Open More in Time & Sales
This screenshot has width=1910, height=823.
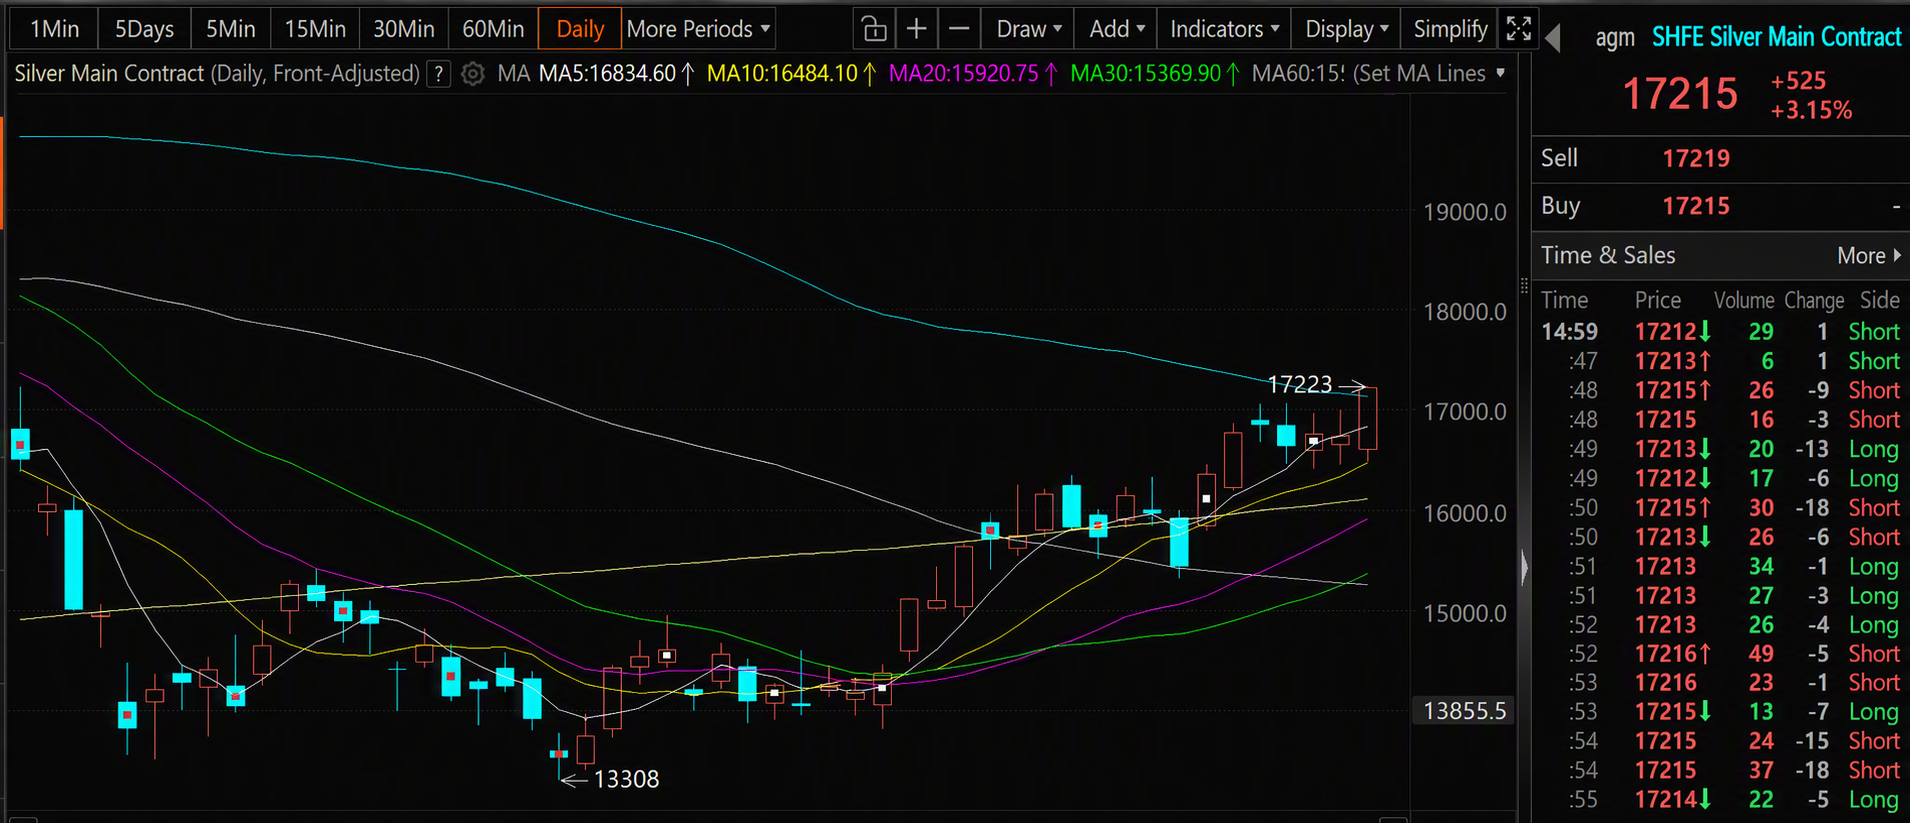(1869, 256)
